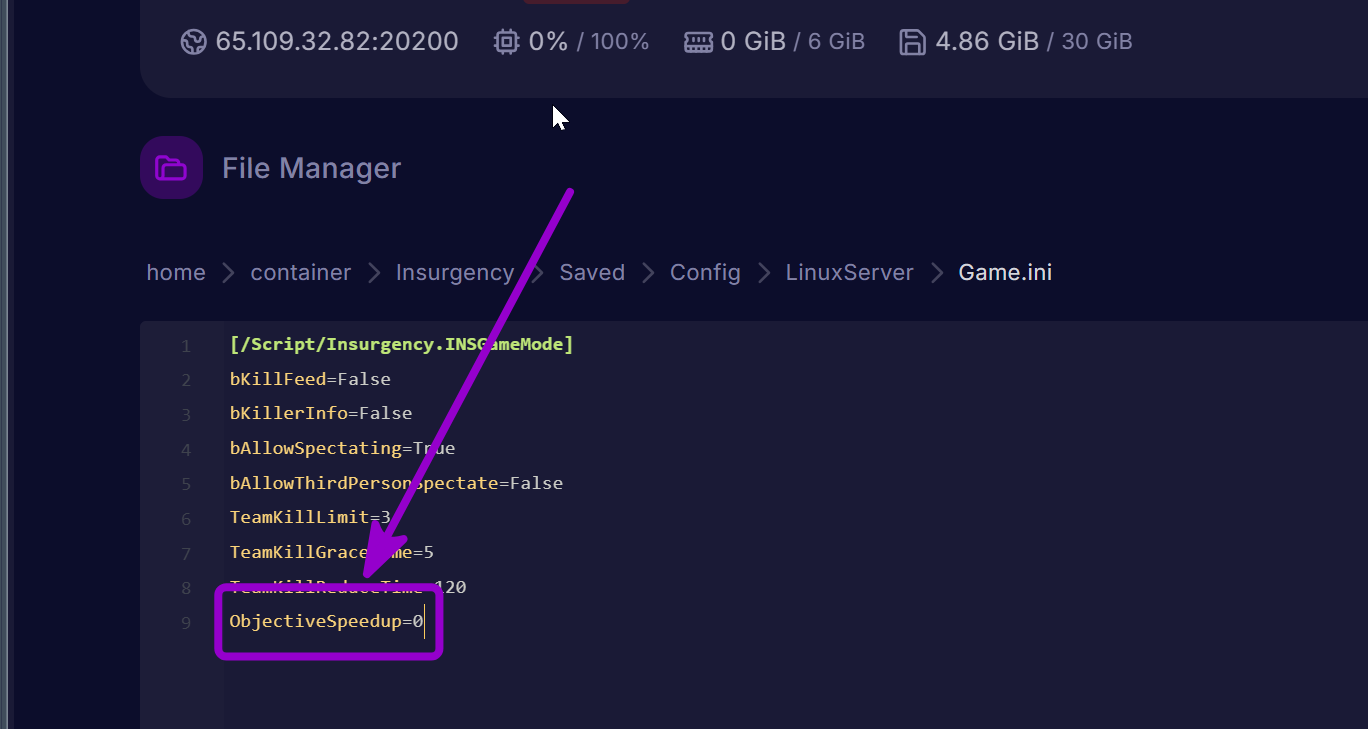Click line number 9 in the gutter
Screen dimensions: 1368x729
(186, 623)
